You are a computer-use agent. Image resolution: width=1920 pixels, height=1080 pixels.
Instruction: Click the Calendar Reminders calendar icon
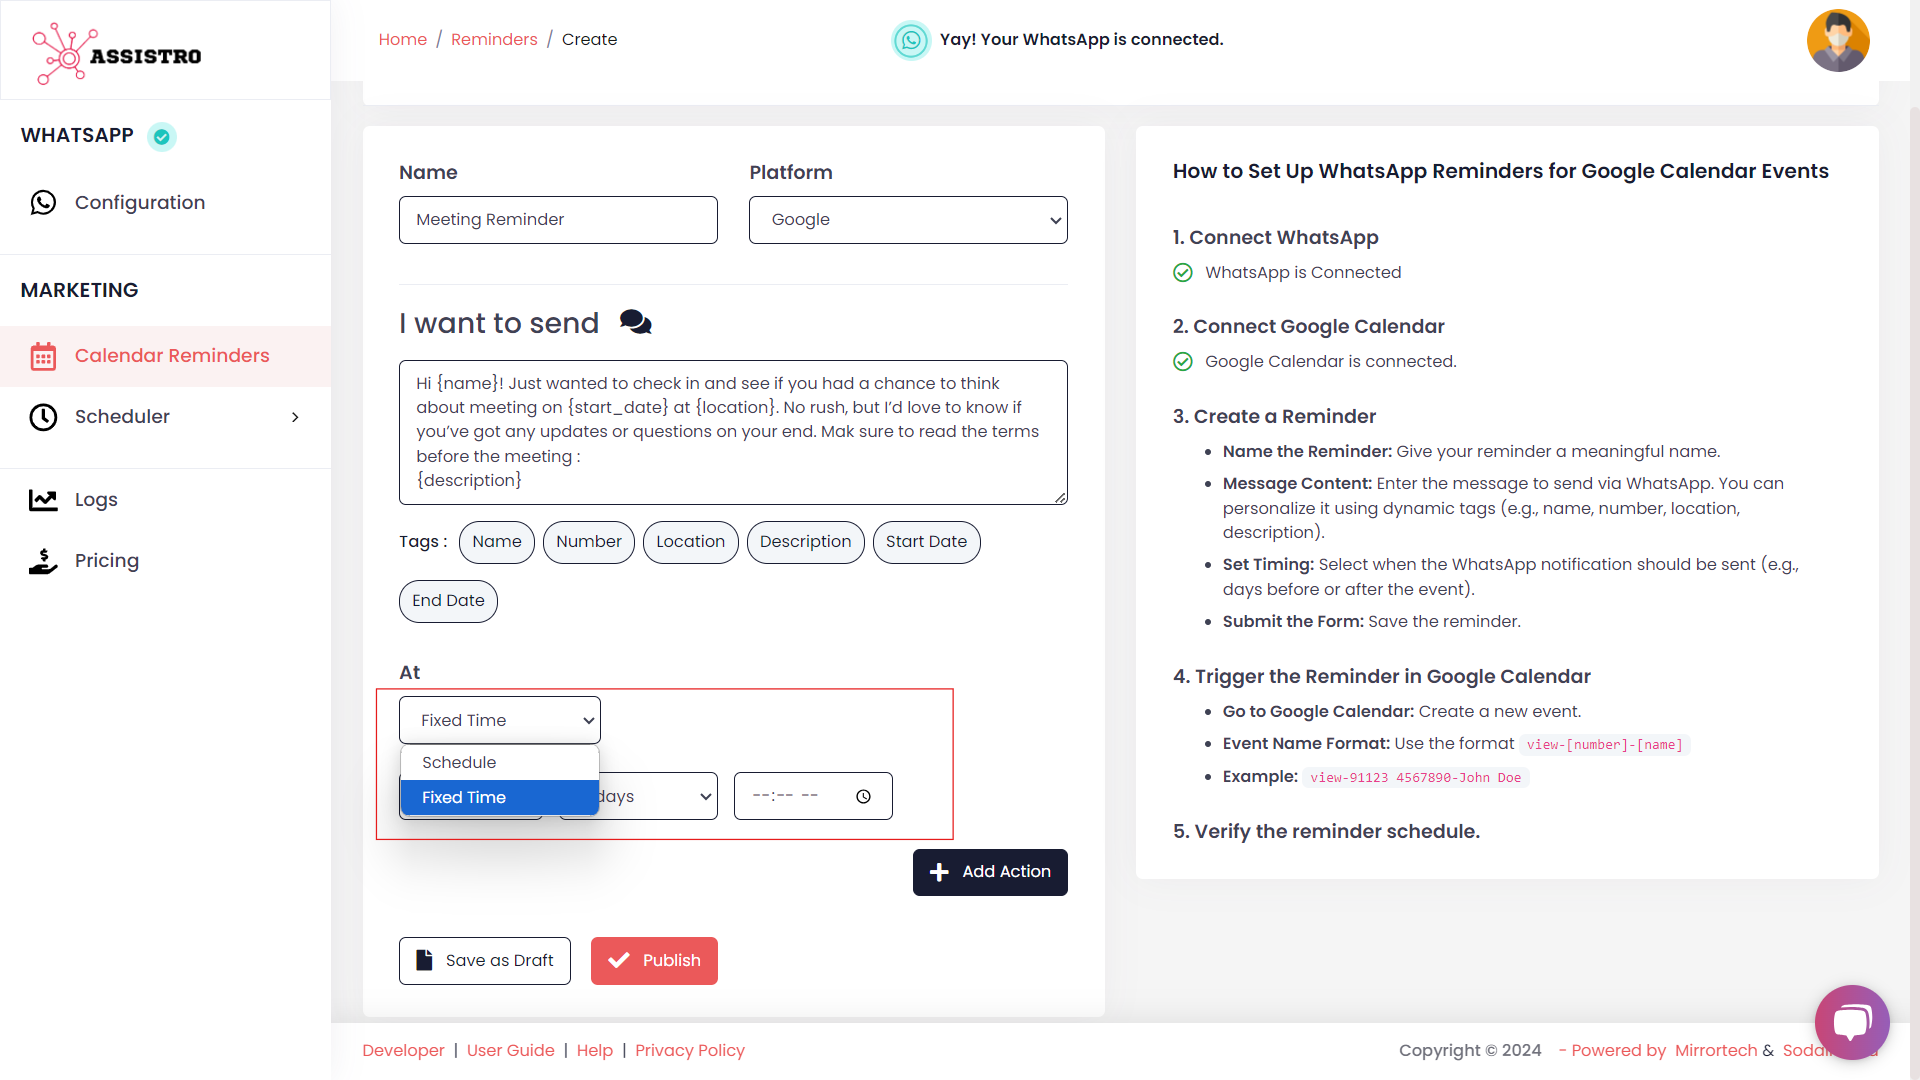(43, 356)
